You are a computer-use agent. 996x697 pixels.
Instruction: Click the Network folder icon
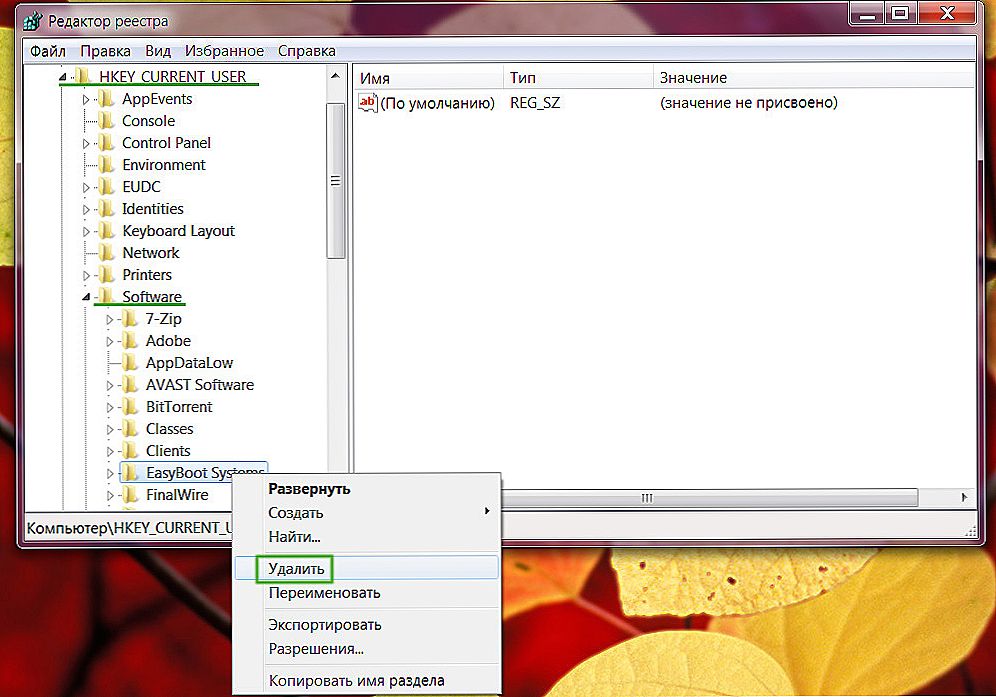click(107, 252)
